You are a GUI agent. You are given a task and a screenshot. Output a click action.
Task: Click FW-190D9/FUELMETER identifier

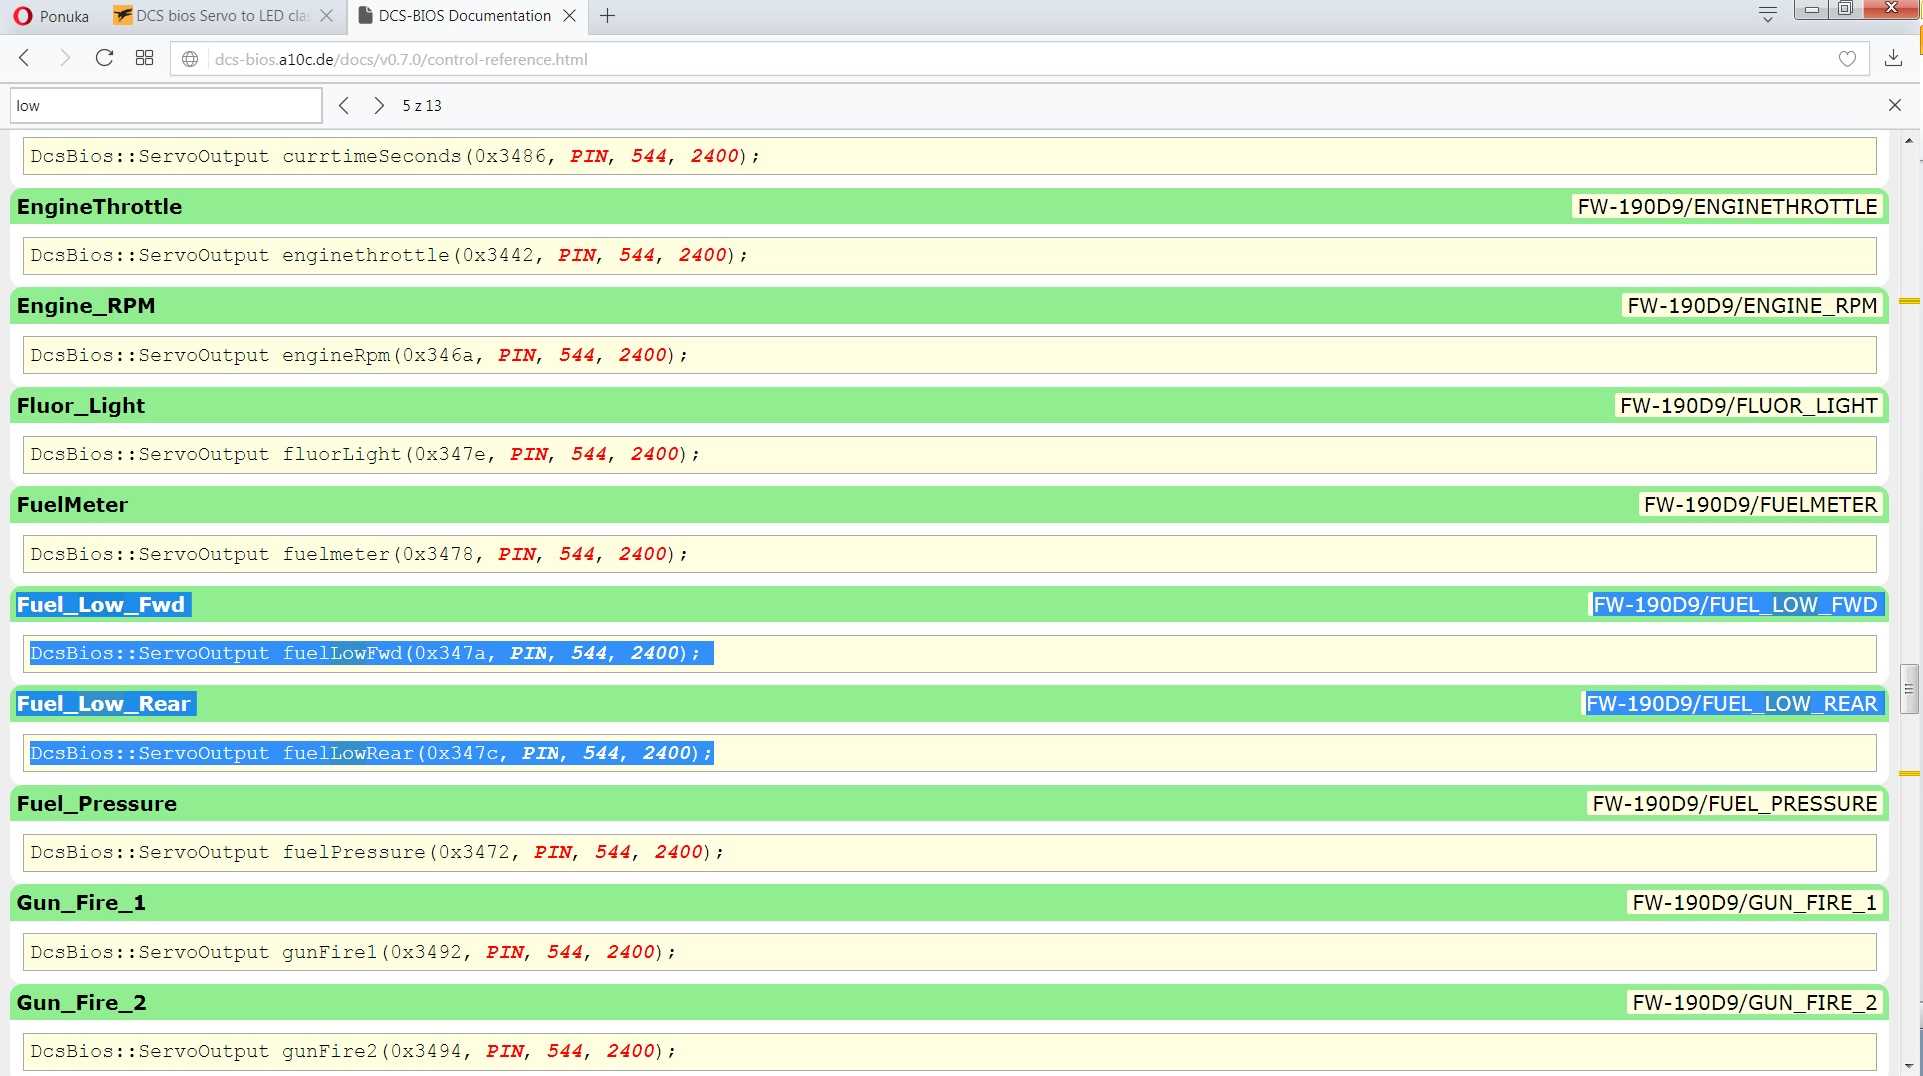(x=1760, y=505)
